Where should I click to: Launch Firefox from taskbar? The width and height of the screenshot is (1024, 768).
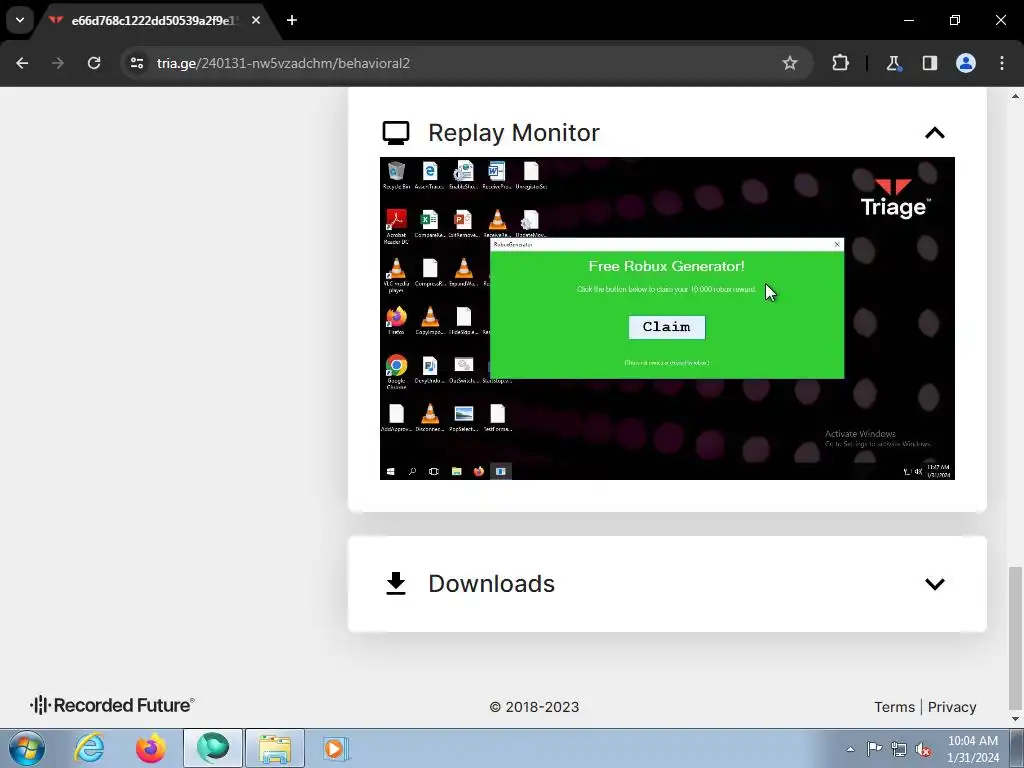(x=150, y=748)
